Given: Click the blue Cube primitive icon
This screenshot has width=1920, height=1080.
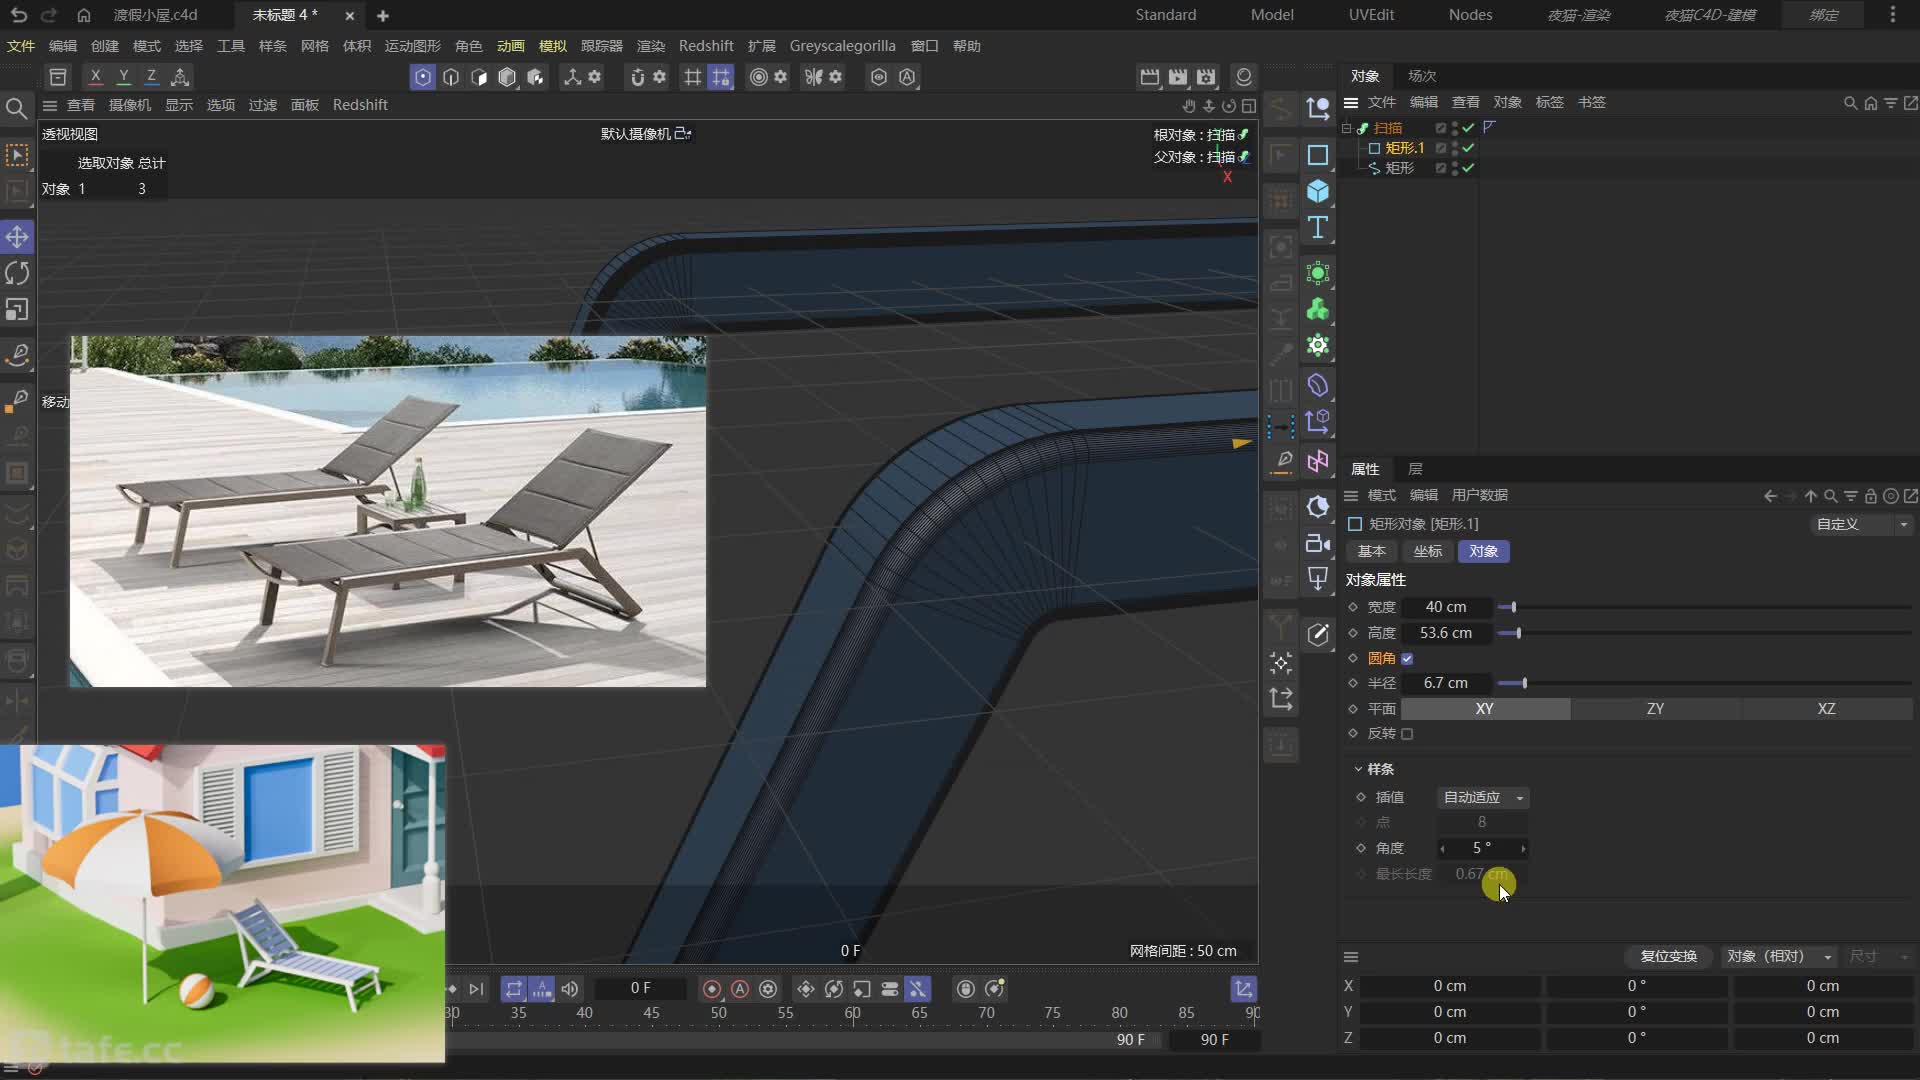Looking at the screenshot, I should 1318,191.
